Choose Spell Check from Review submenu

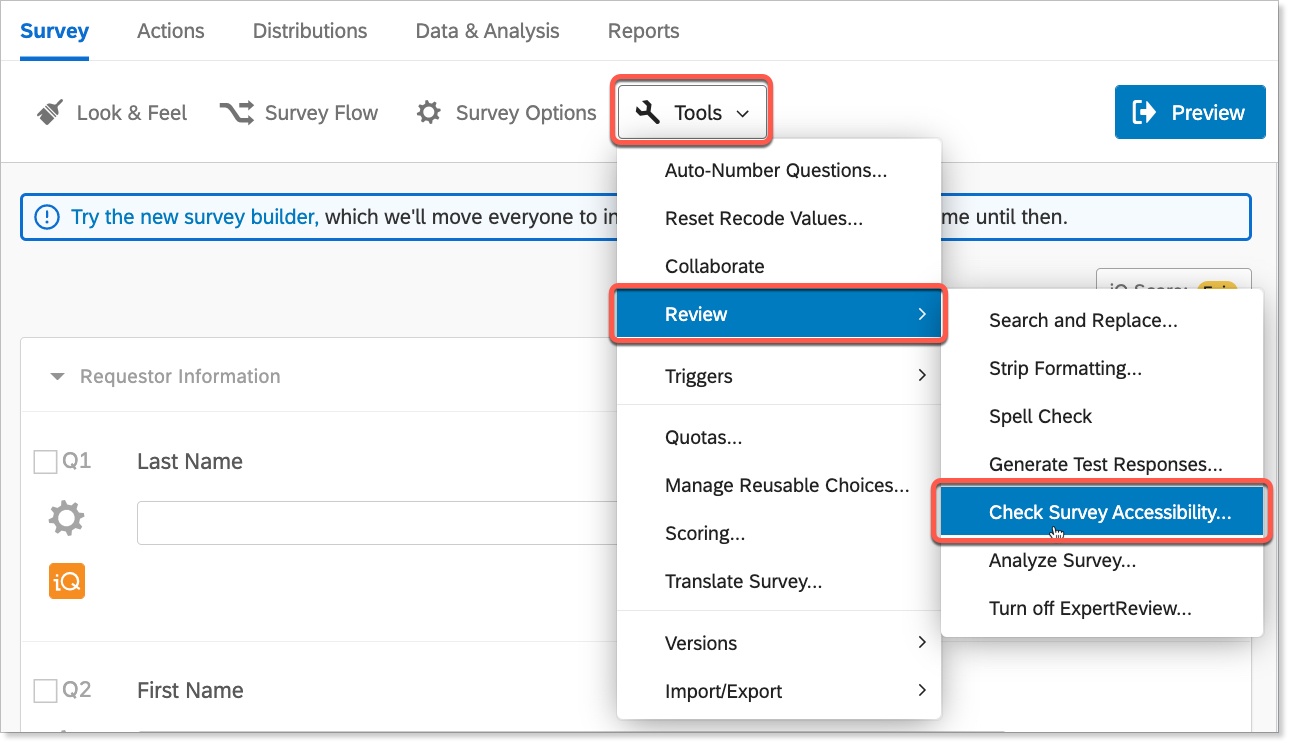click(x=1040, y=416)
